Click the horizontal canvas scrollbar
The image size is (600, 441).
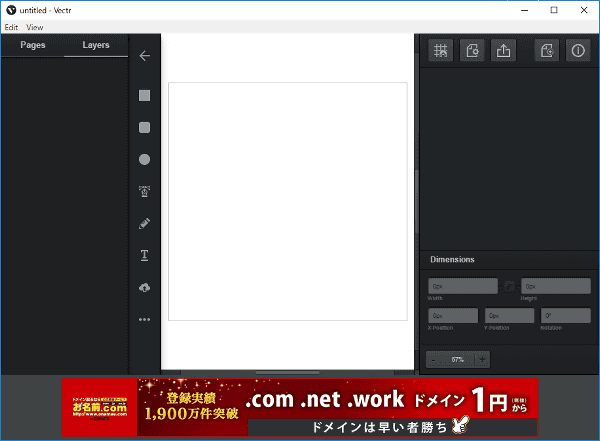pyautogui.click(x=287, y=372)
